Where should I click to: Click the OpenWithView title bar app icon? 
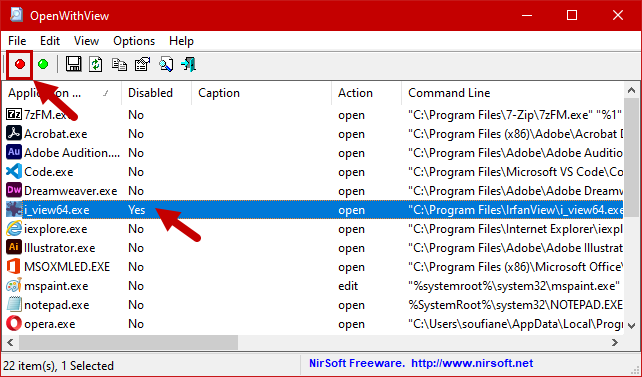point(16,14)
